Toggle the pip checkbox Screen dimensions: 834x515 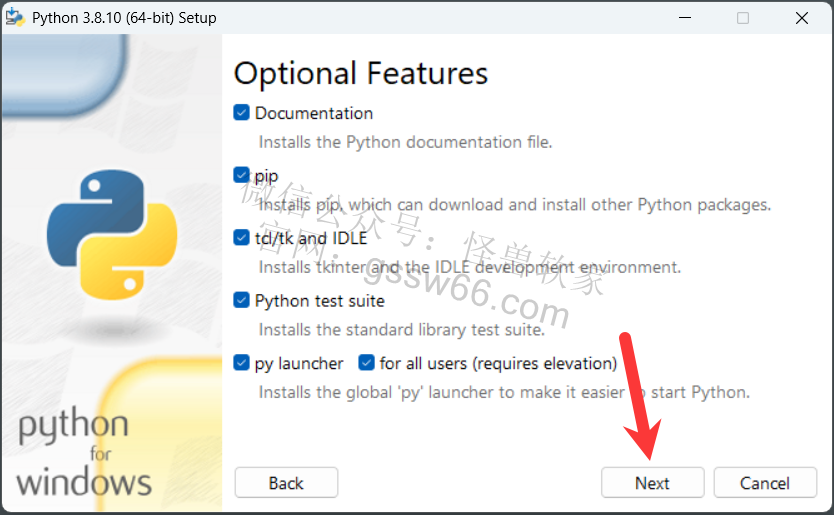point(241,175)
